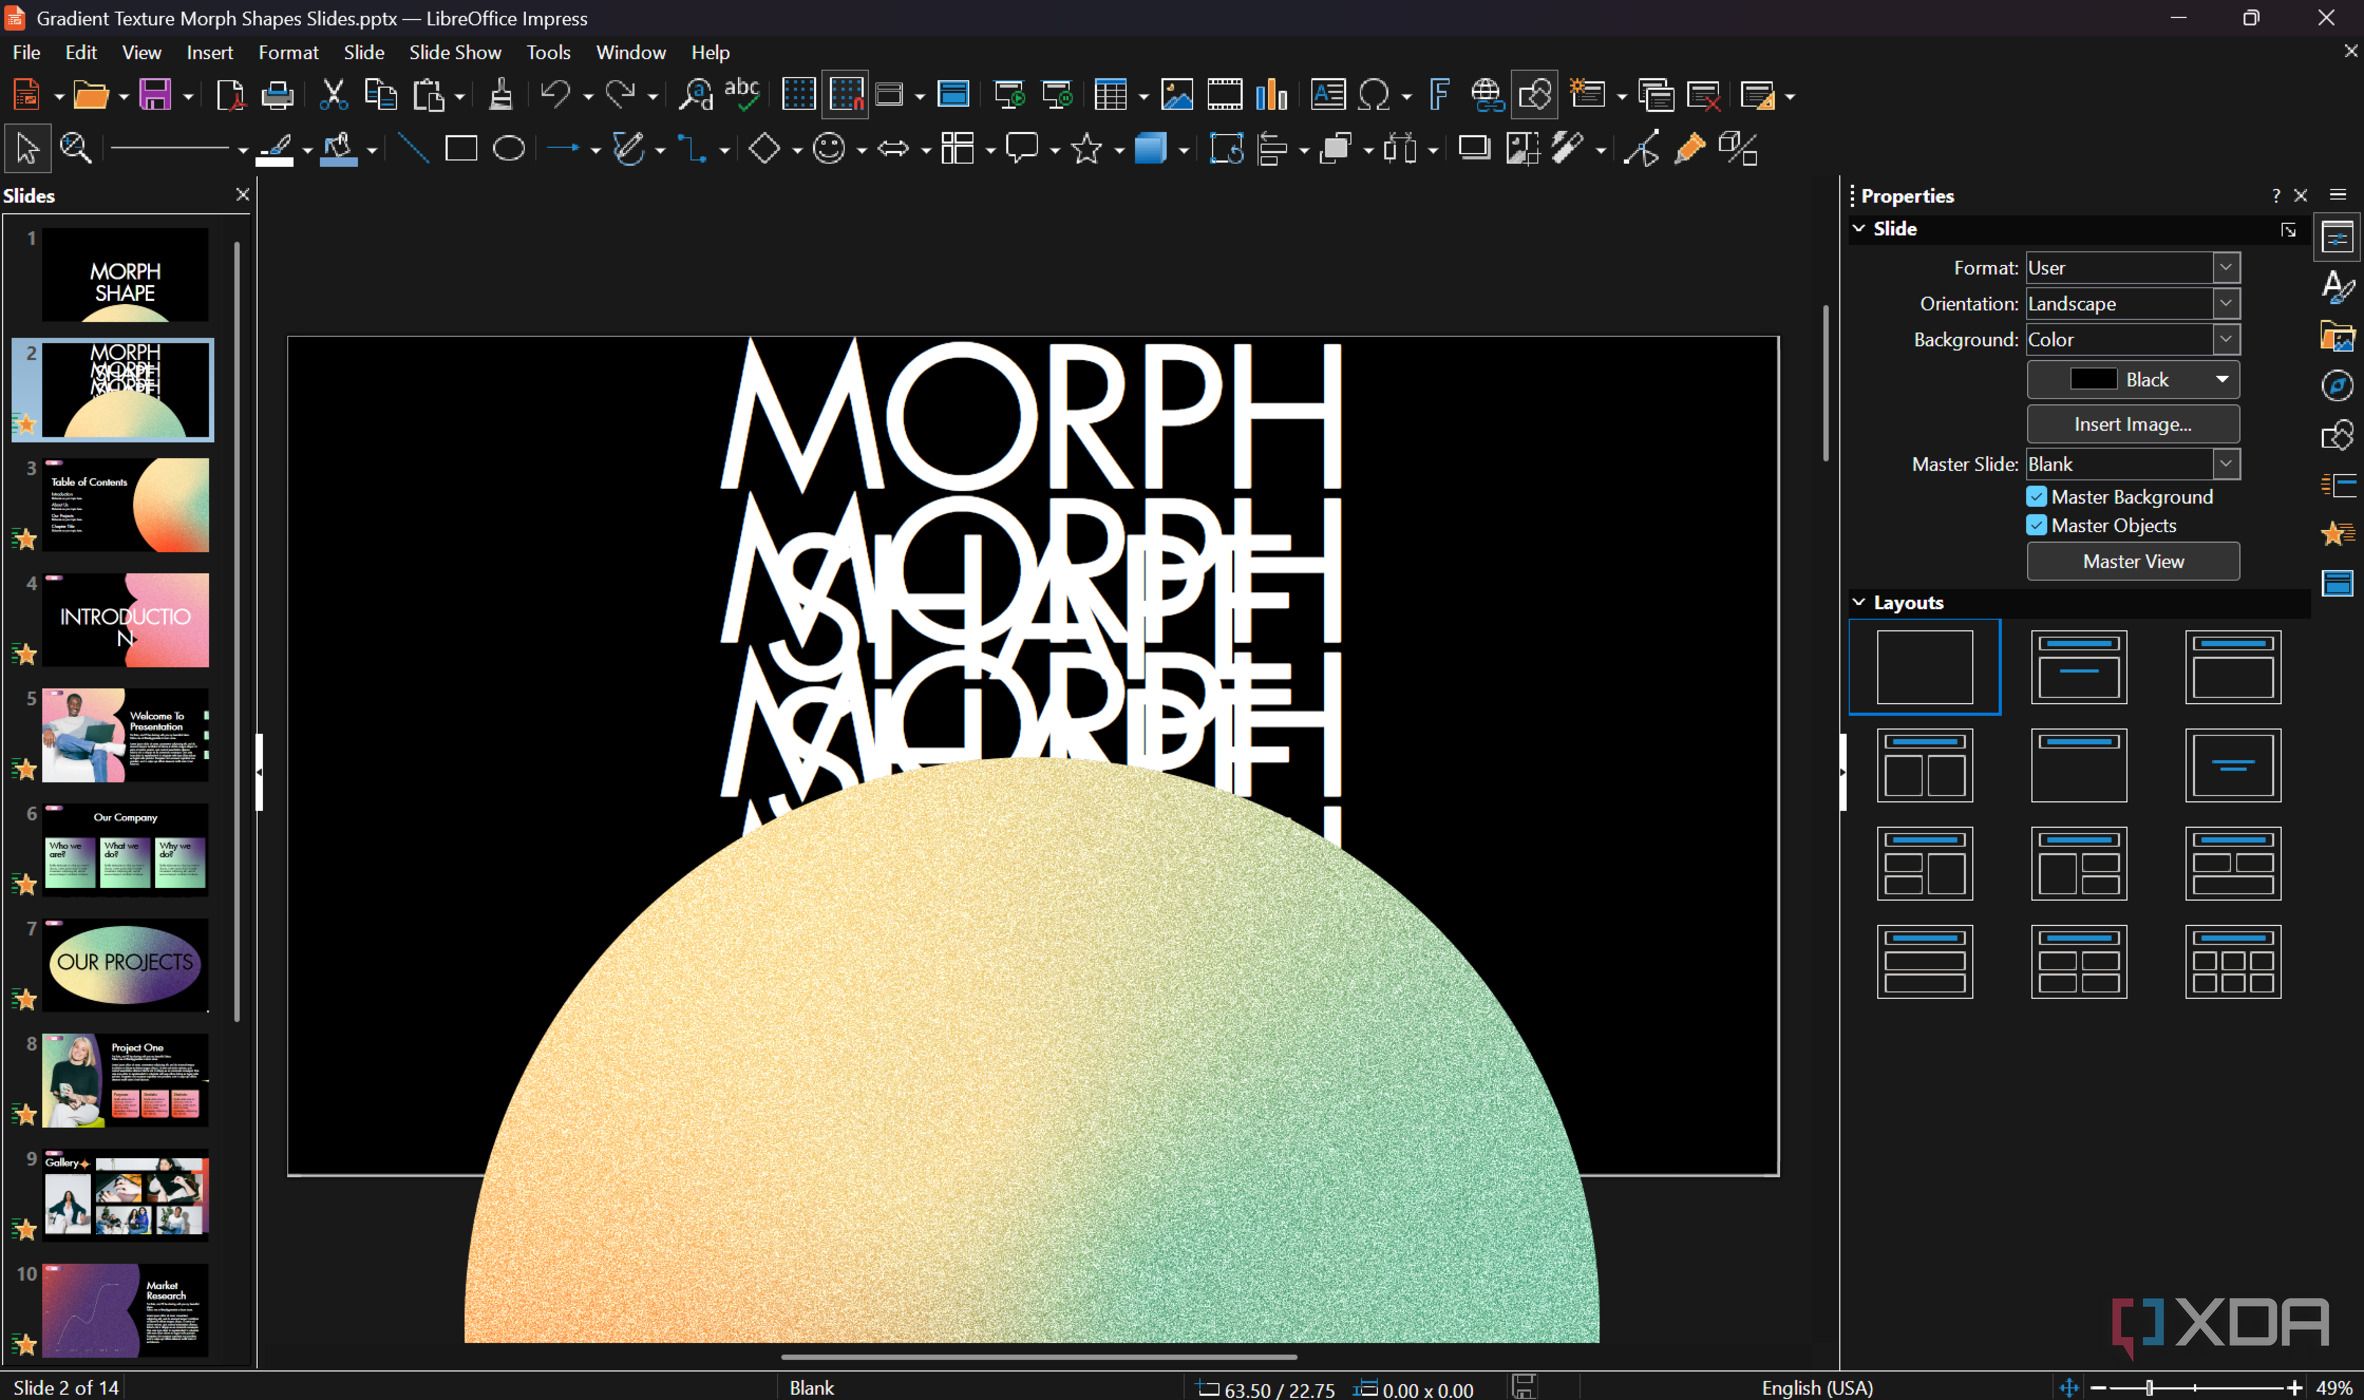Uncheck Master Objects checkbox

point(2037,525)
